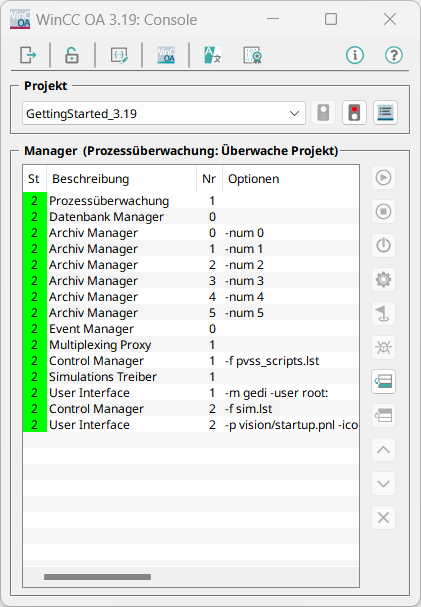
Task: Click the X delete manager icon
Action: click(383, 518)
